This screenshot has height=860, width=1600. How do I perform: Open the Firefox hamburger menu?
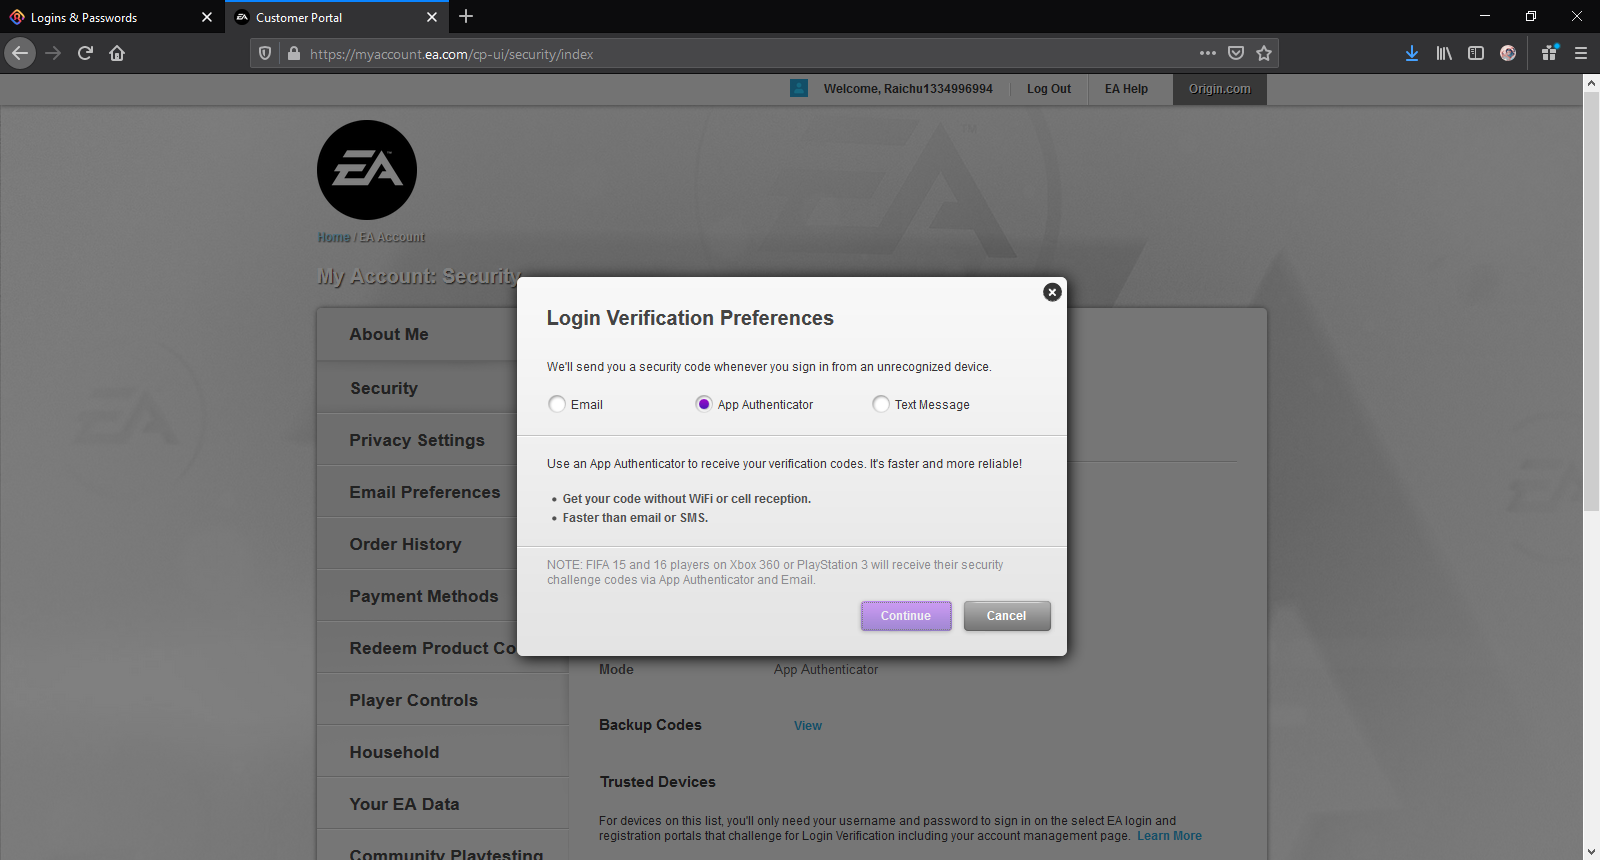1581,53
